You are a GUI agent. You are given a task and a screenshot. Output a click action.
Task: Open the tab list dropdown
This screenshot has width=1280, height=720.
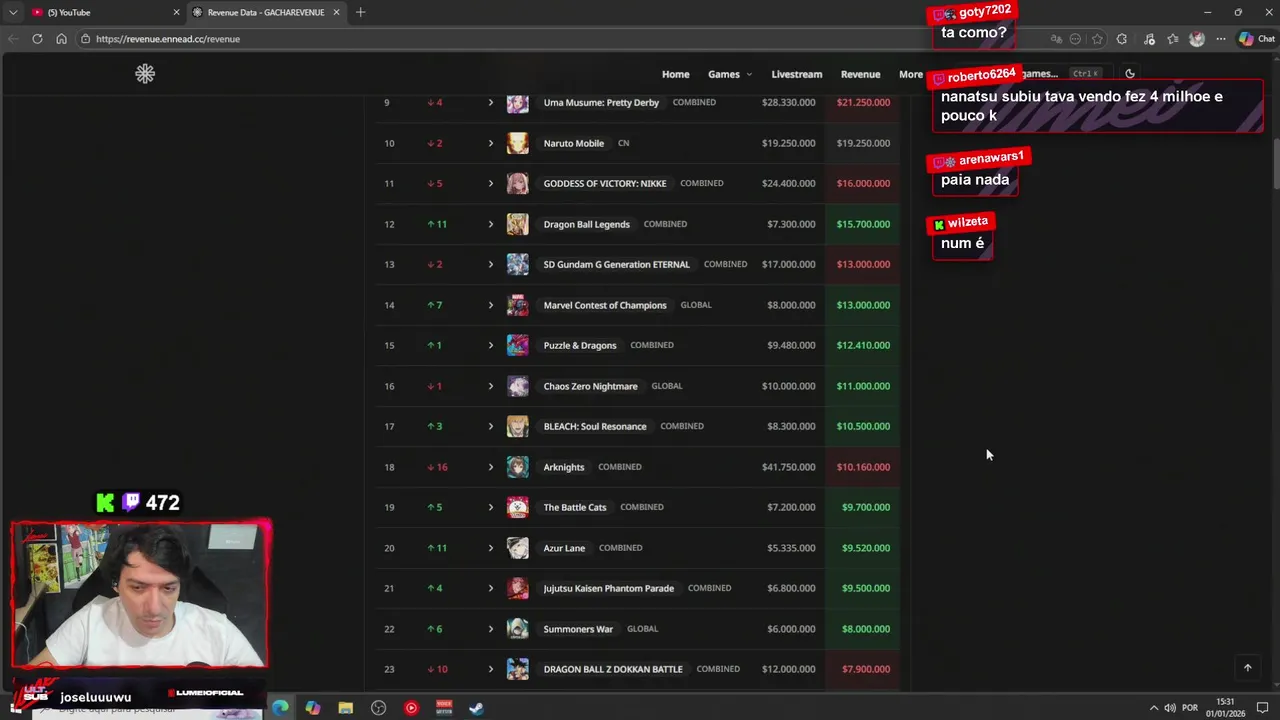coord(13,12)
